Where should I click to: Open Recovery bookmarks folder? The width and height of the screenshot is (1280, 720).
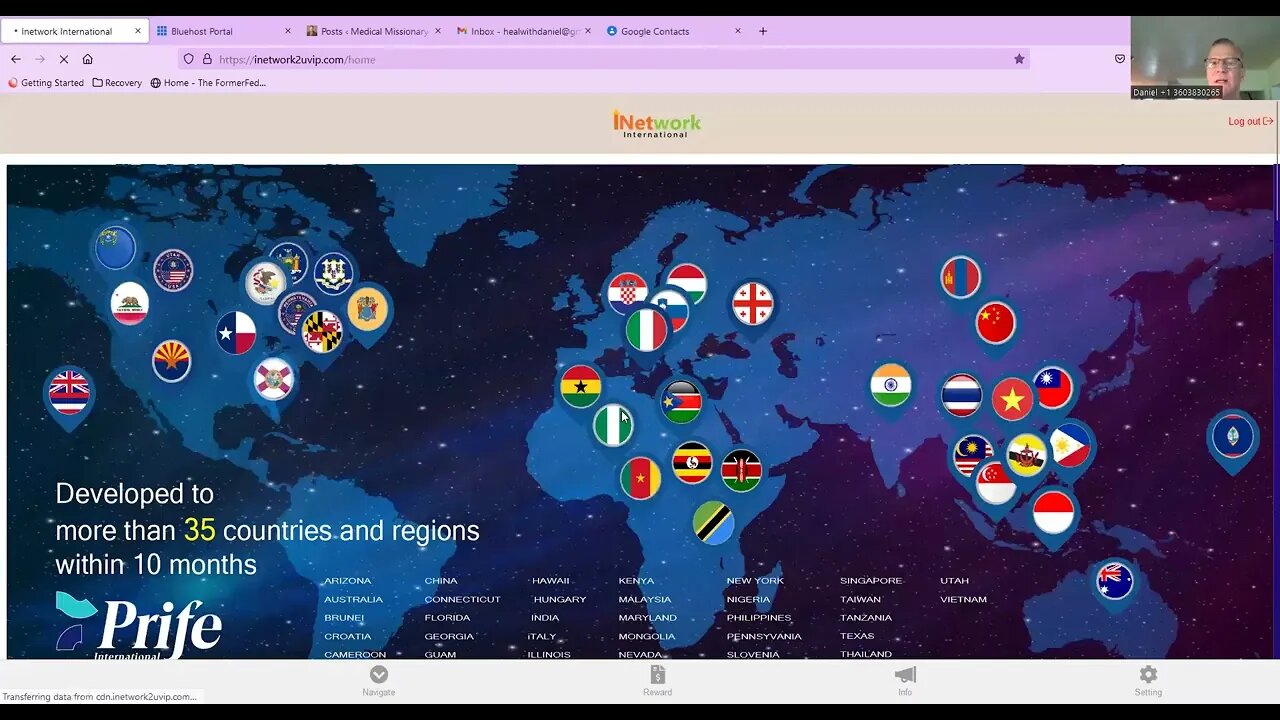(117, 83)
